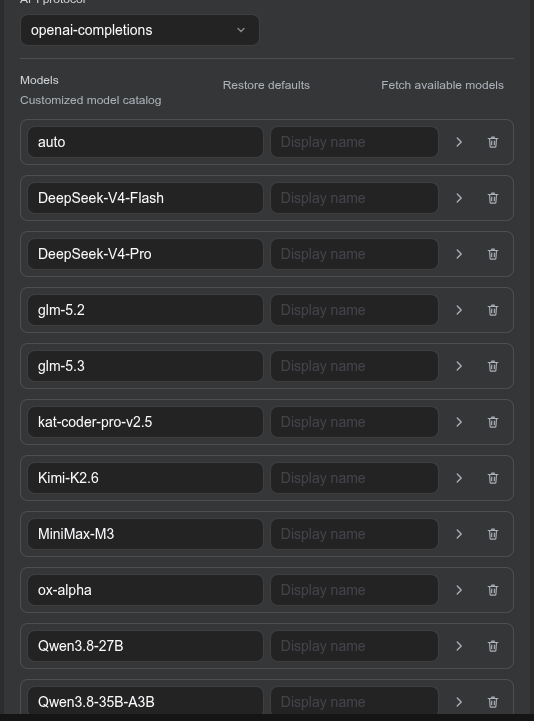The image size is (534, 721).
Task: Edit the DeepSeek-V4-Pro model ID field
Action: pyautogui.click(x=145, y=254)
